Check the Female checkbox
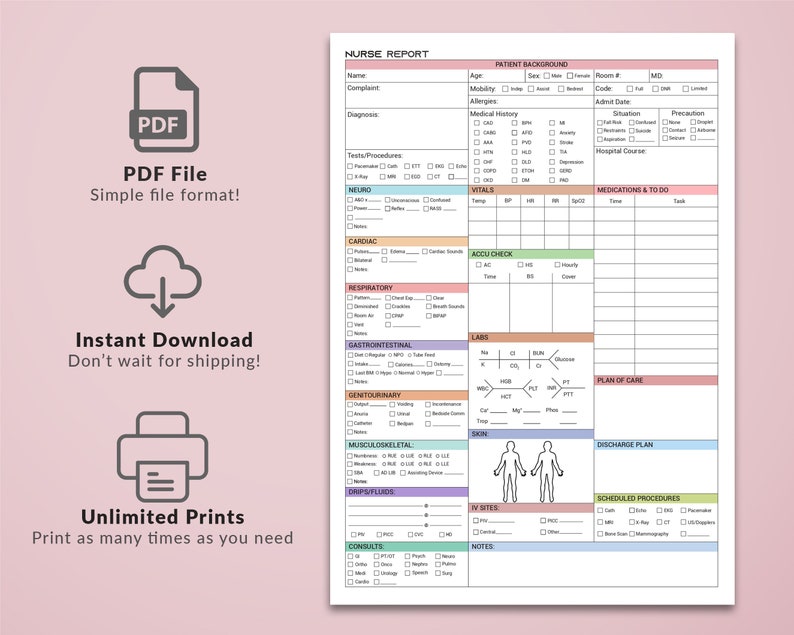794x635 pixels. 570,76
